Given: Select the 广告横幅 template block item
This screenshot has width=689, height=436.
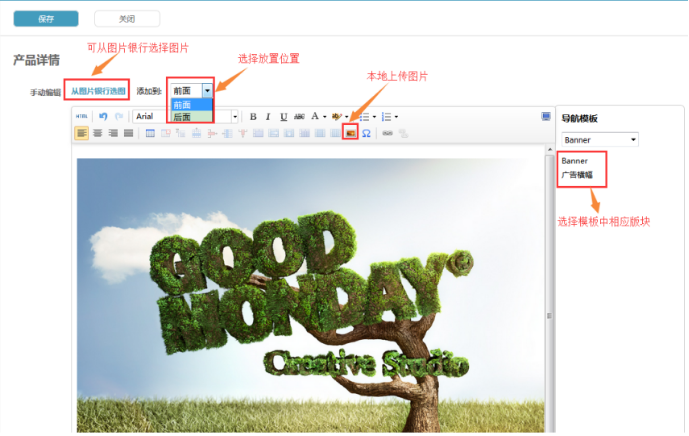Looking at the screenshot, I should tap(577, 175).
